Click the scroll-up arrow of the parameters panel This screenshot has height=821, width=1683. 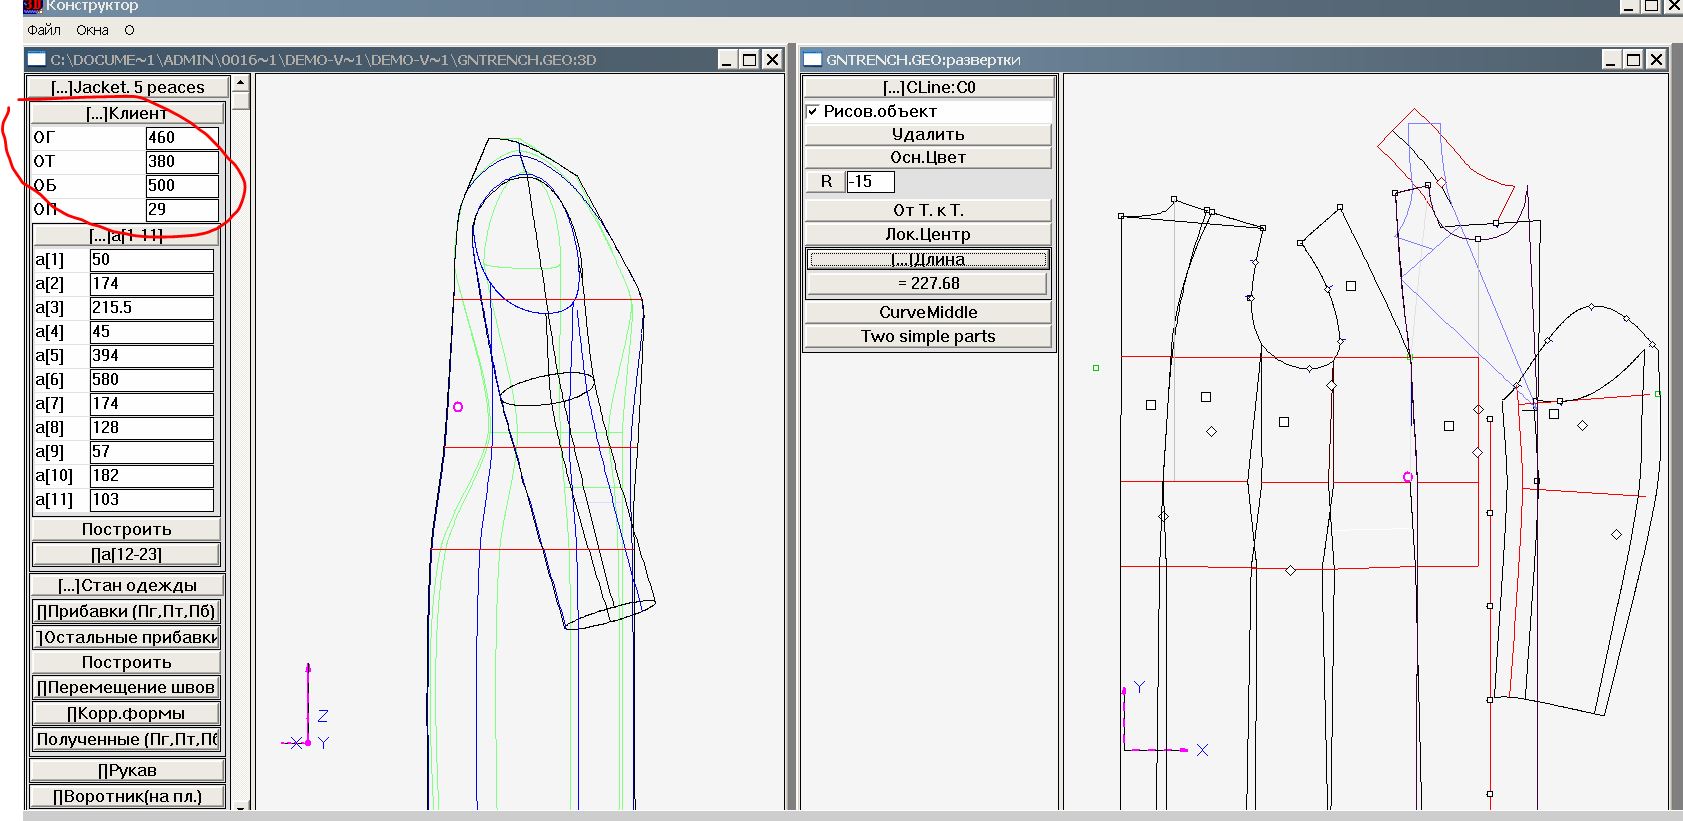point(241,85)
